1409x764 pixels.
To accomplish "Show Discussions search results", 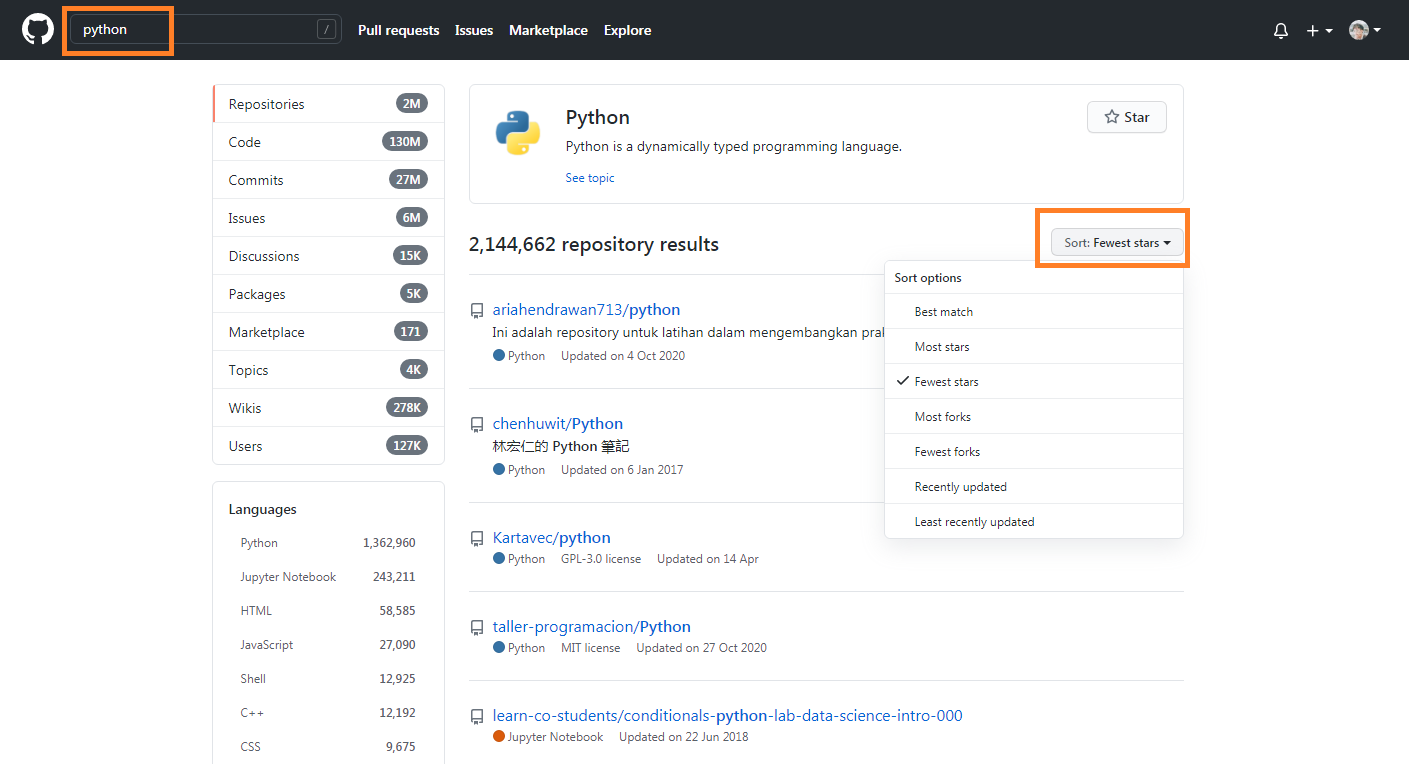I will click(328, 256).
